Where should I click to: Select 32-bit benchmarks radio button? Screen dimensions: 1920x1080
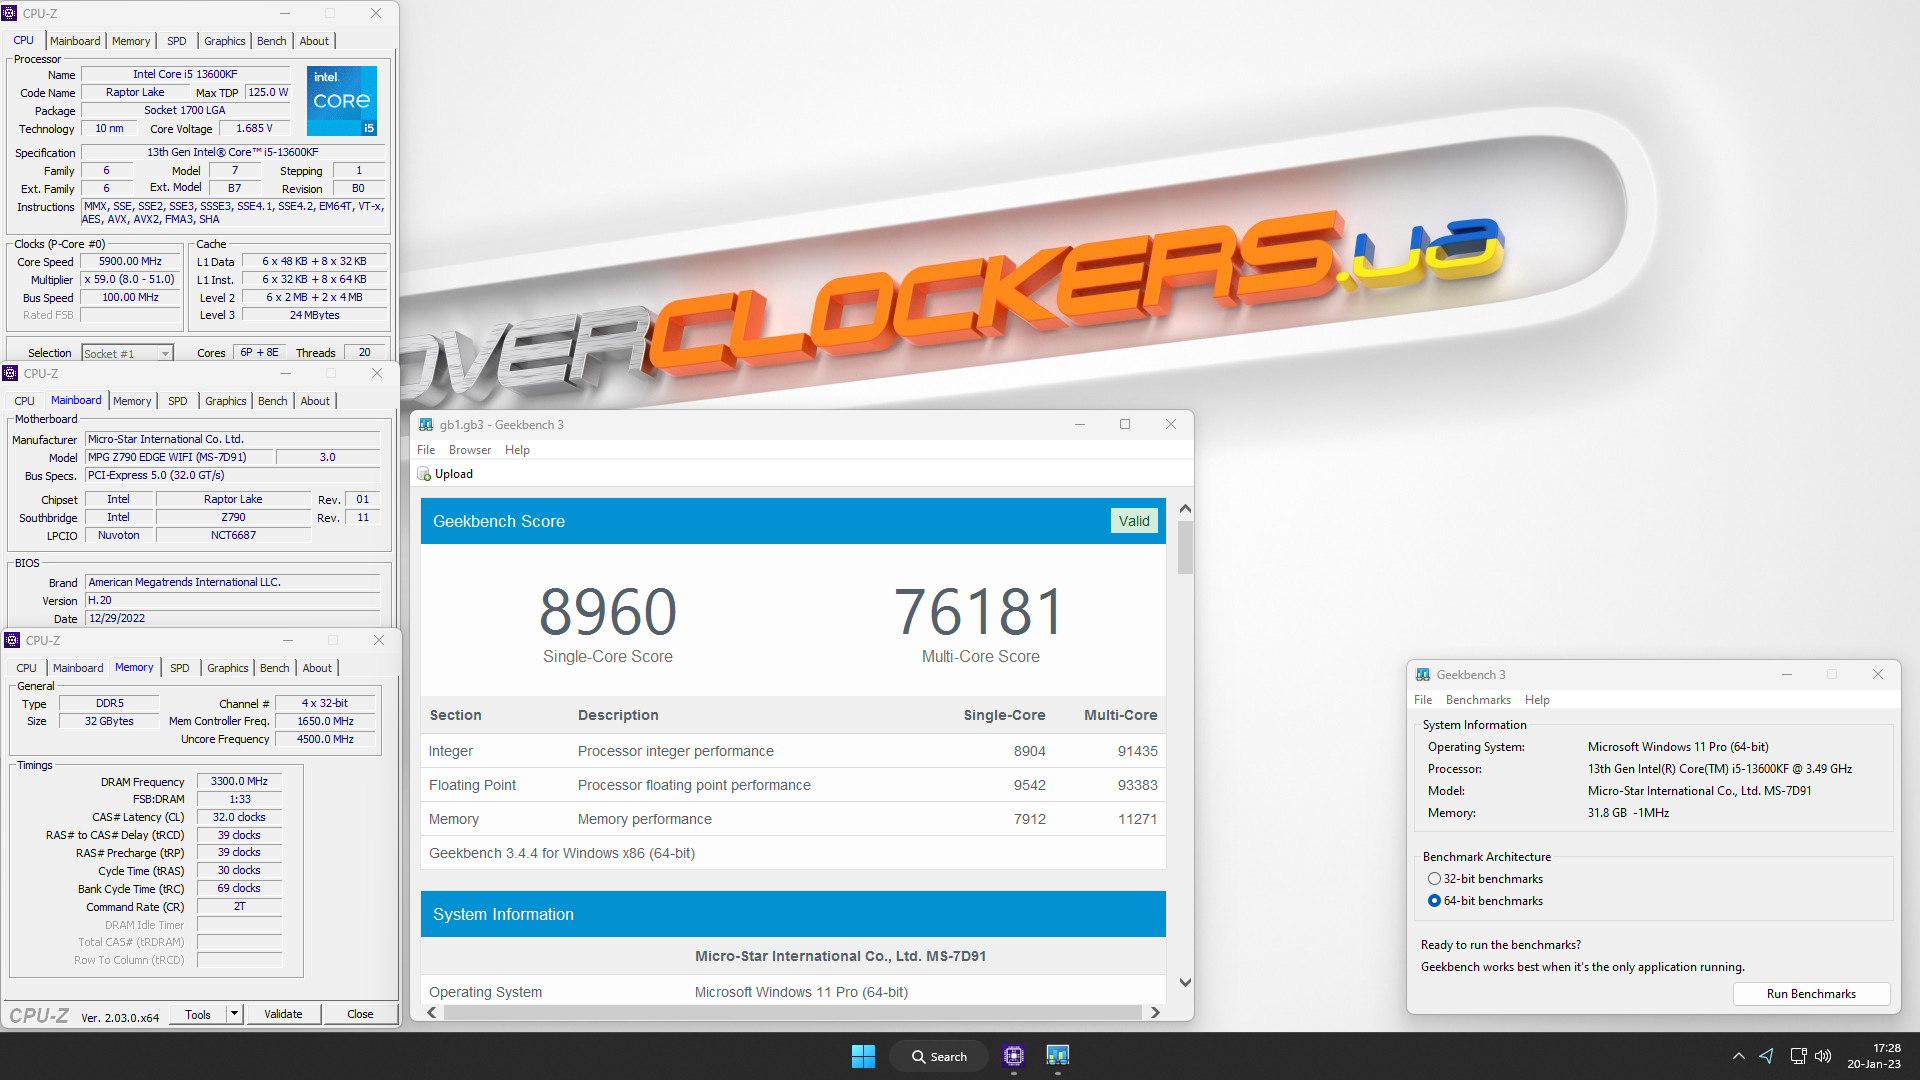[x=1435, y=879]
